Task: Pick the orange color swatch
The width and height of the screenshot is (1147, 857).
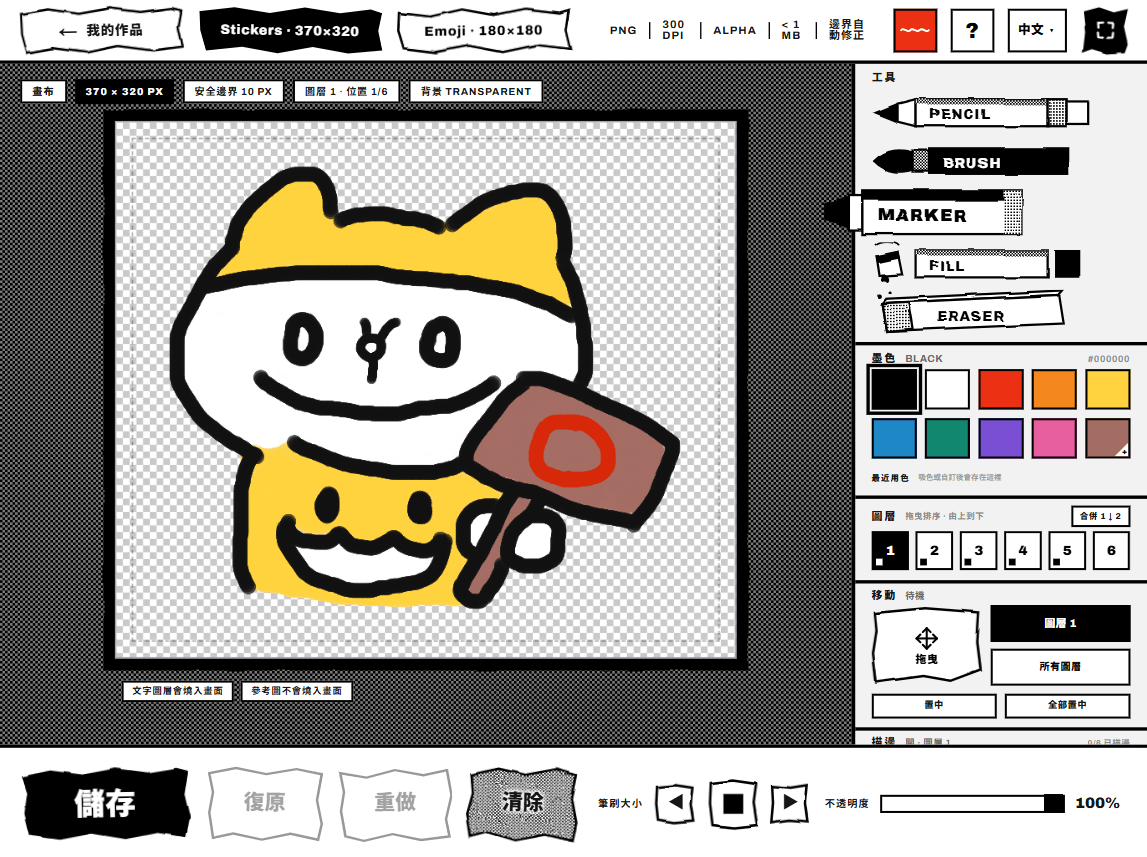Action: (x=1054, y=389)
